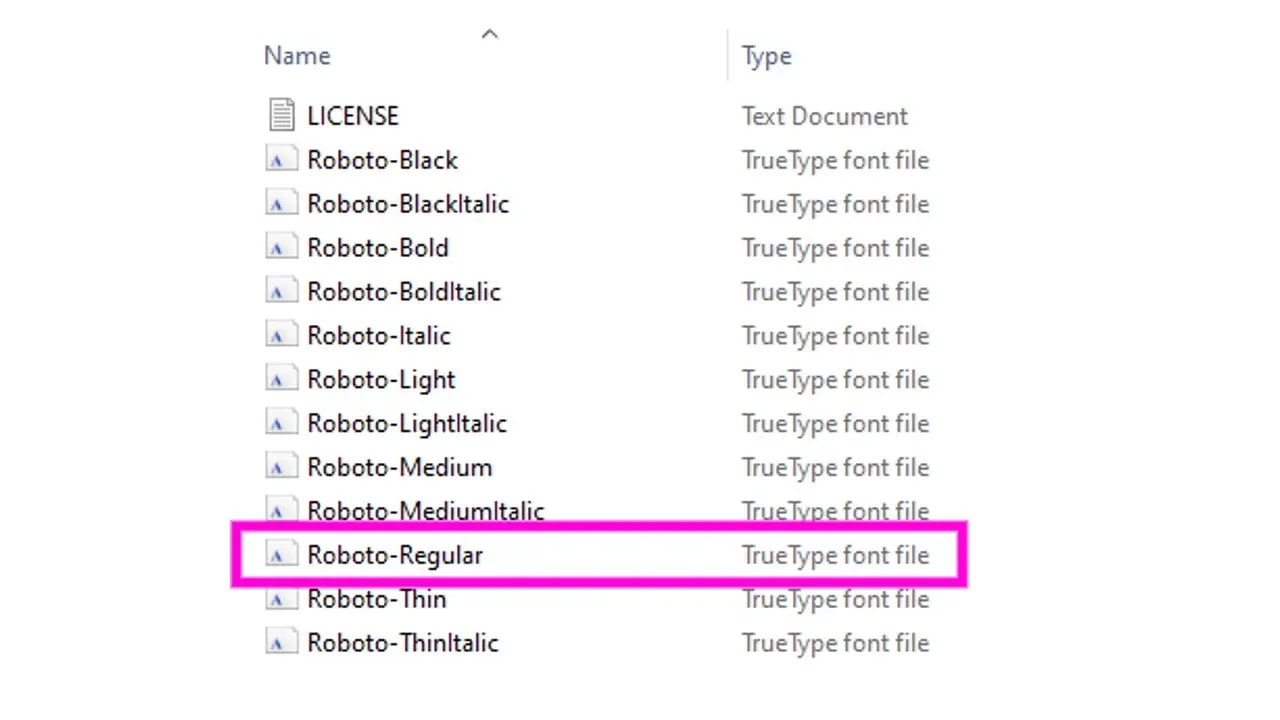Image resolution: width=1280 pixels, height=720 pixels.
Task: Select the Roboto-Medium file name
Action: (399, 468)
